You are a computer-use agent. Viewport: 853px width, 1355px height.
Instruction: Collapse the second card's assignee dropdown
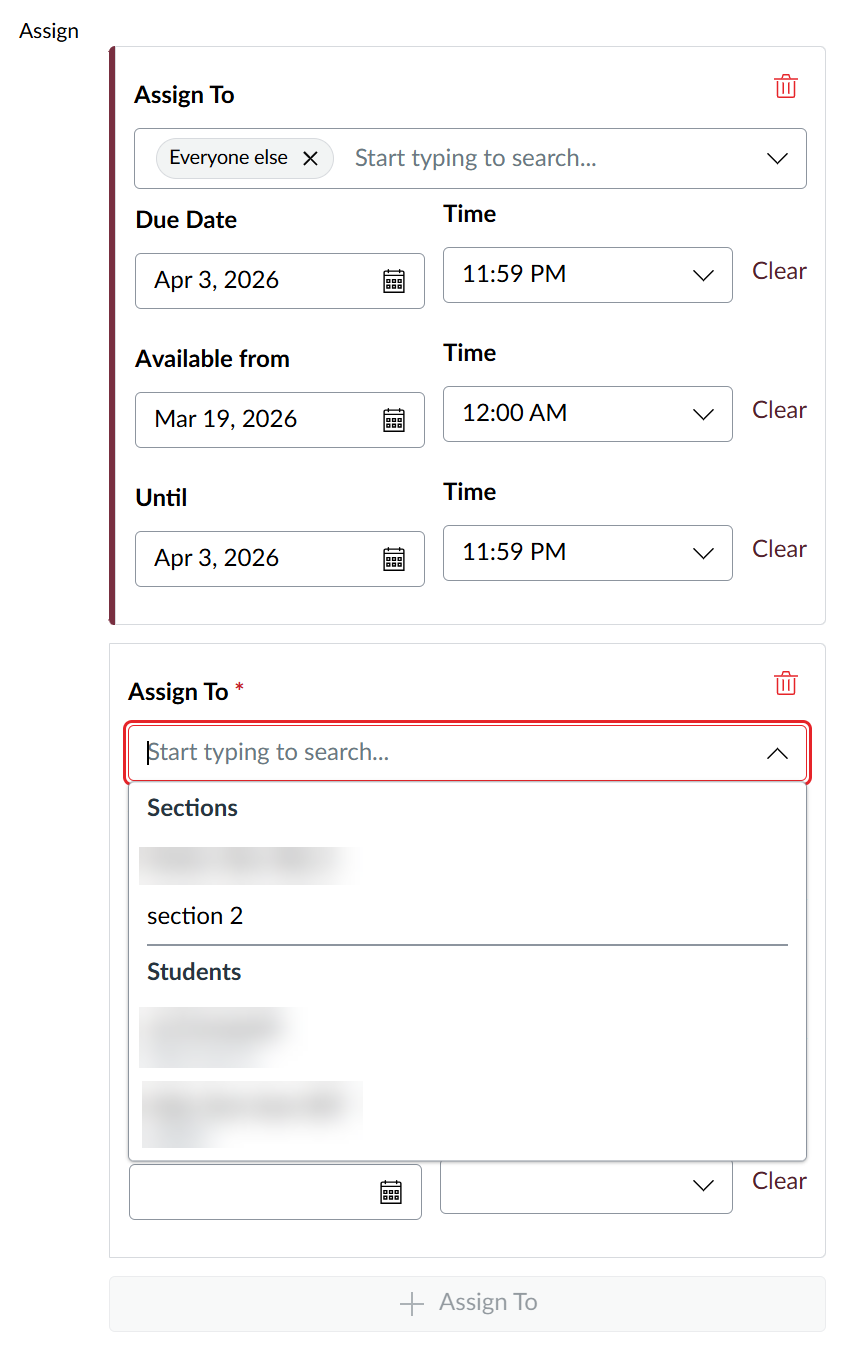778,752
